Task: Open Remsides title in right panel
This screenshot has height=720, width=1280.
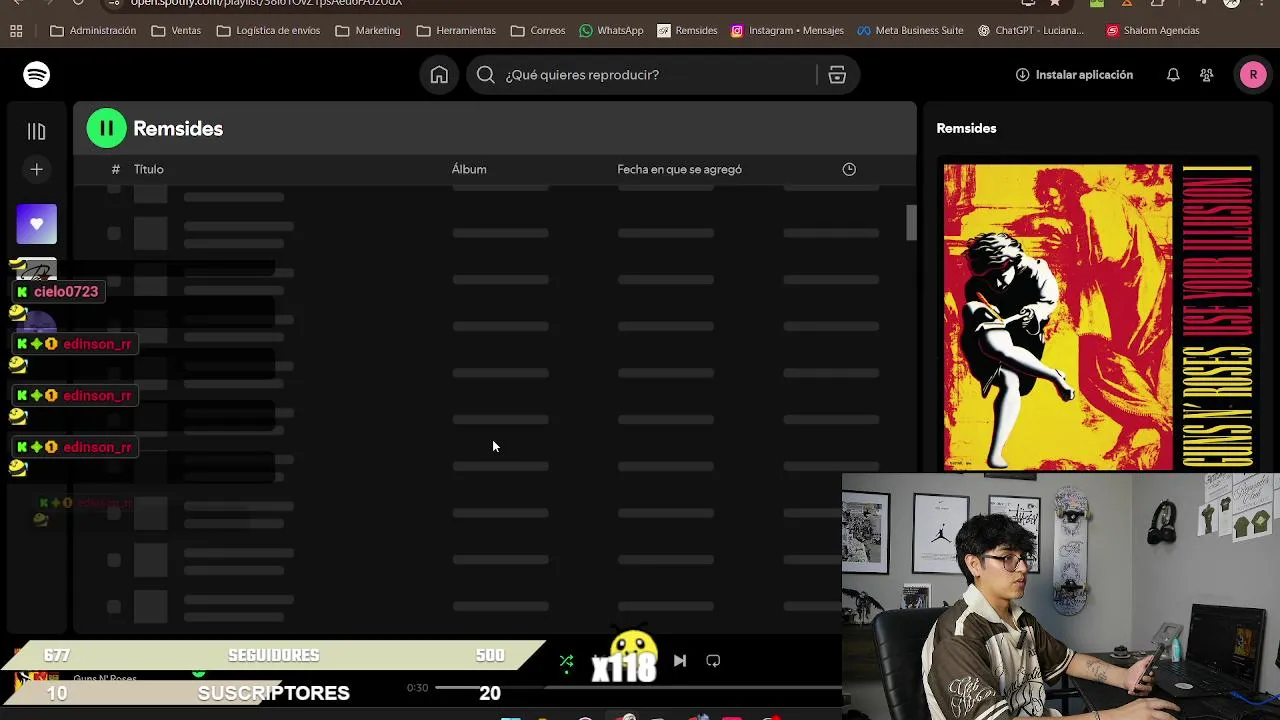Action: (966, 128)
